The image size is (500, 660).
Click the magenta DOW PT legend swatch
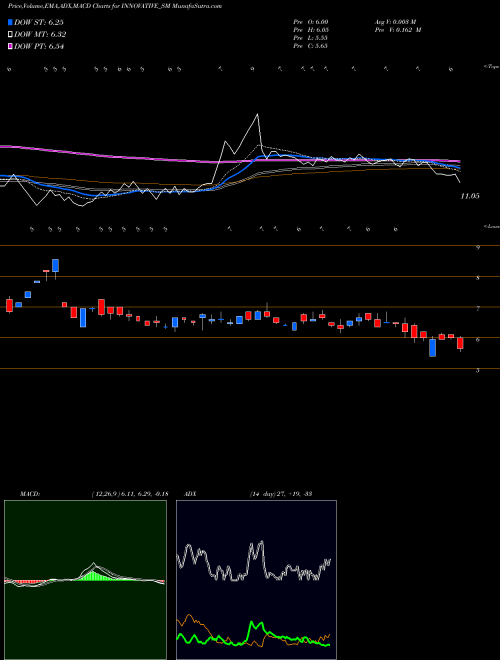click(x=10, y=46)
